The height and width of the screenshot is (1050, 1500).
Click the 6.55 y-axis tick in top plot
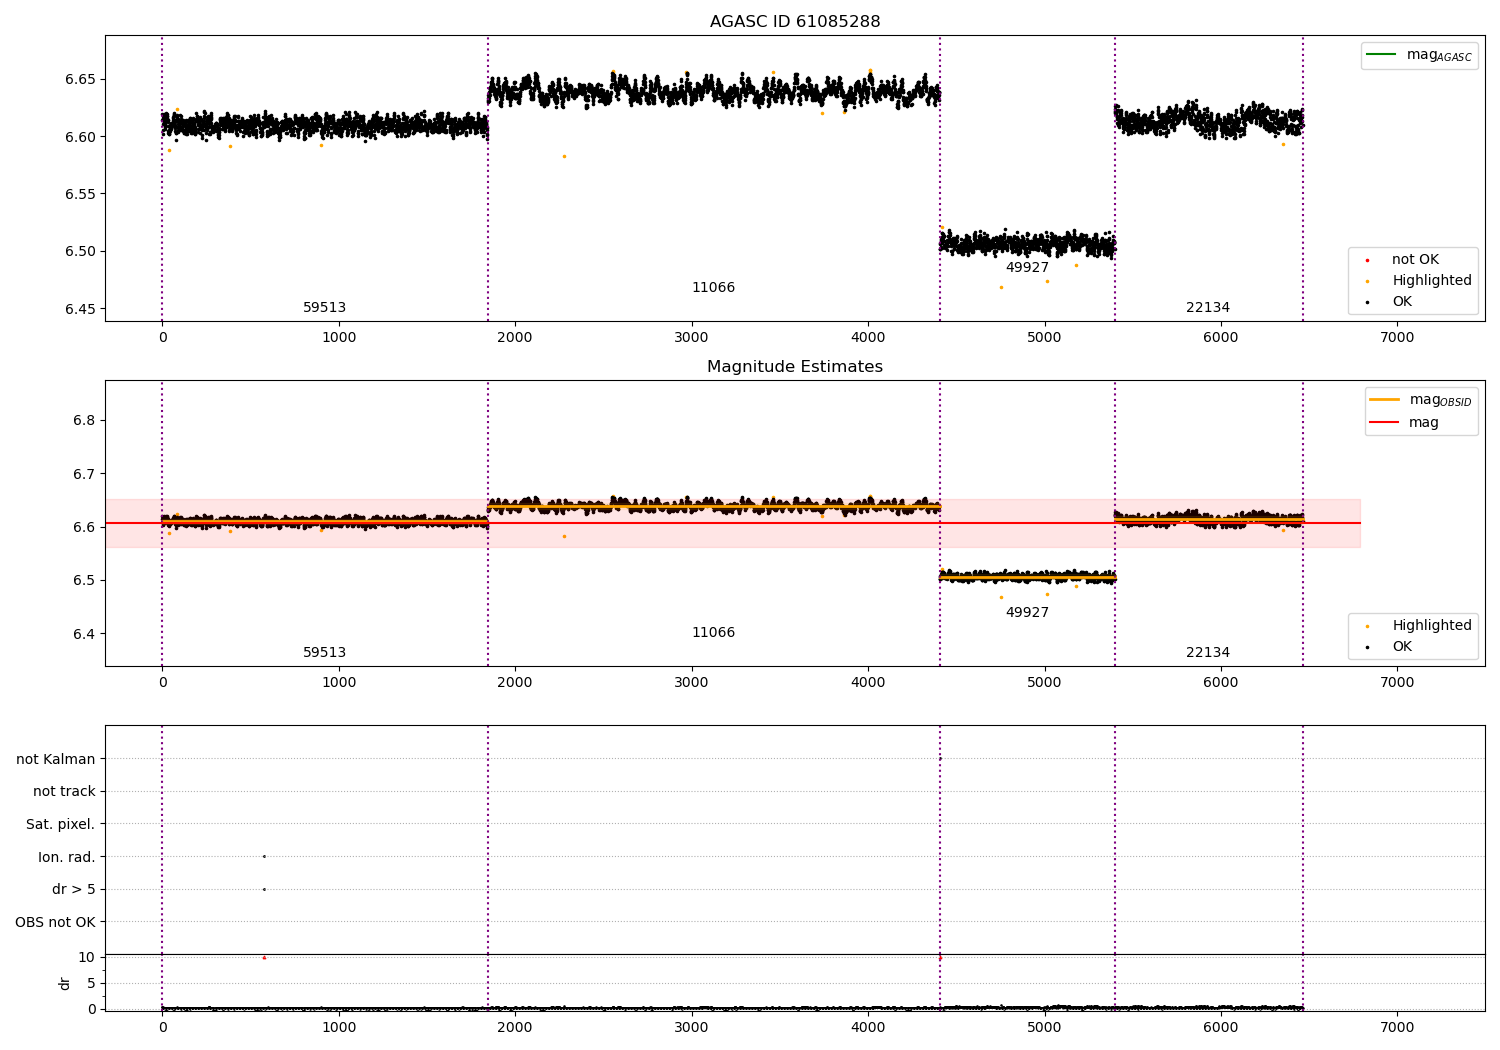coord(80,195)
